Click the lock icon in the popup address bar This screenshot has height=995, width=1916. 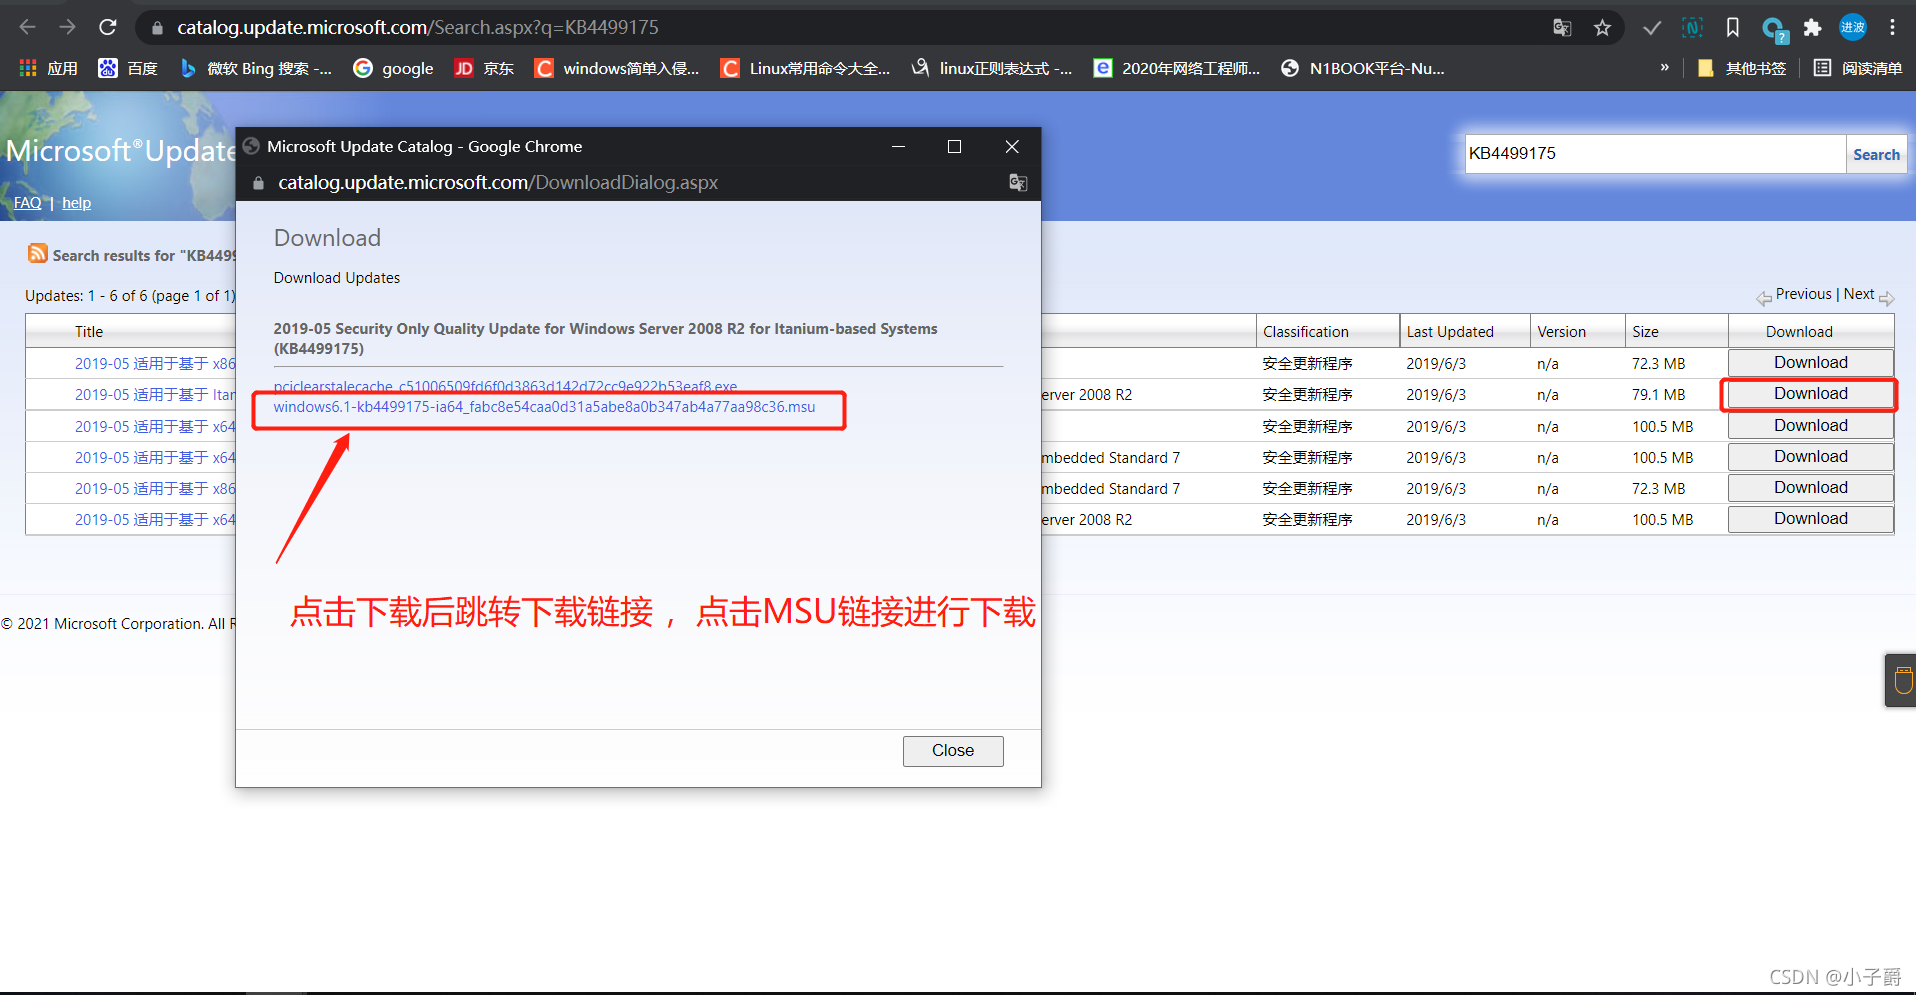coord(258,183)
